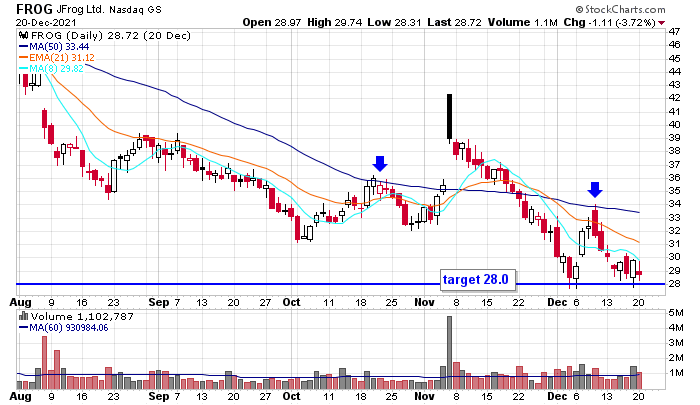Click the tallest volume bar in November
This screenshot has height=405, width=700.
point(450,353)
